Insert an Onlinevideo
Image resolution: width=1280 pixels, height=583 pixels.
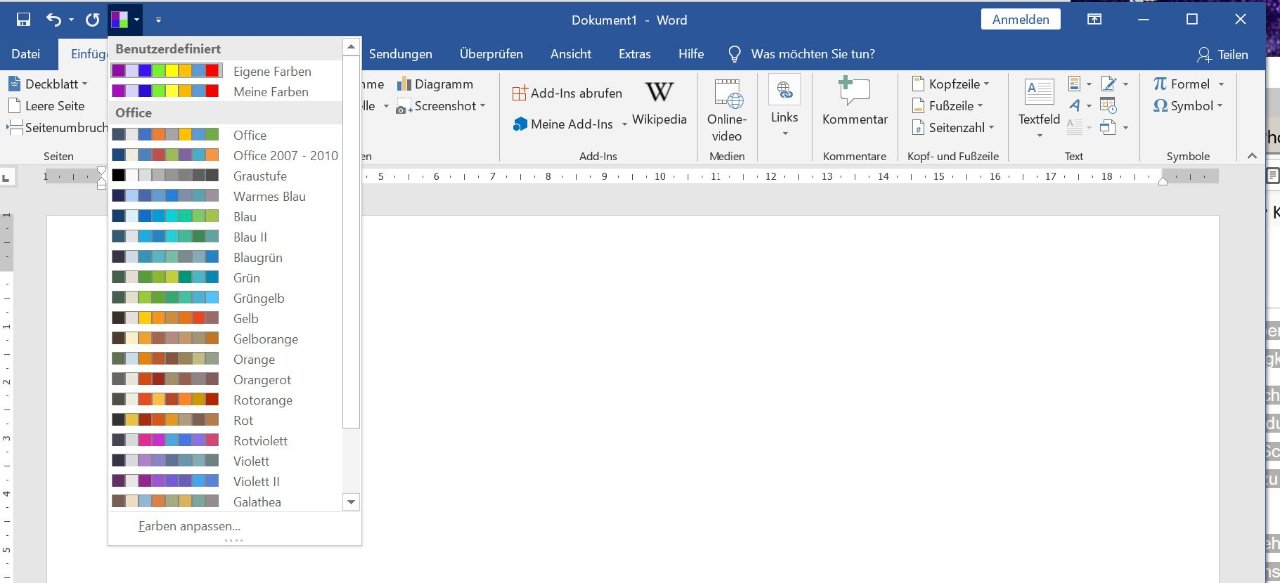point(727,109)
